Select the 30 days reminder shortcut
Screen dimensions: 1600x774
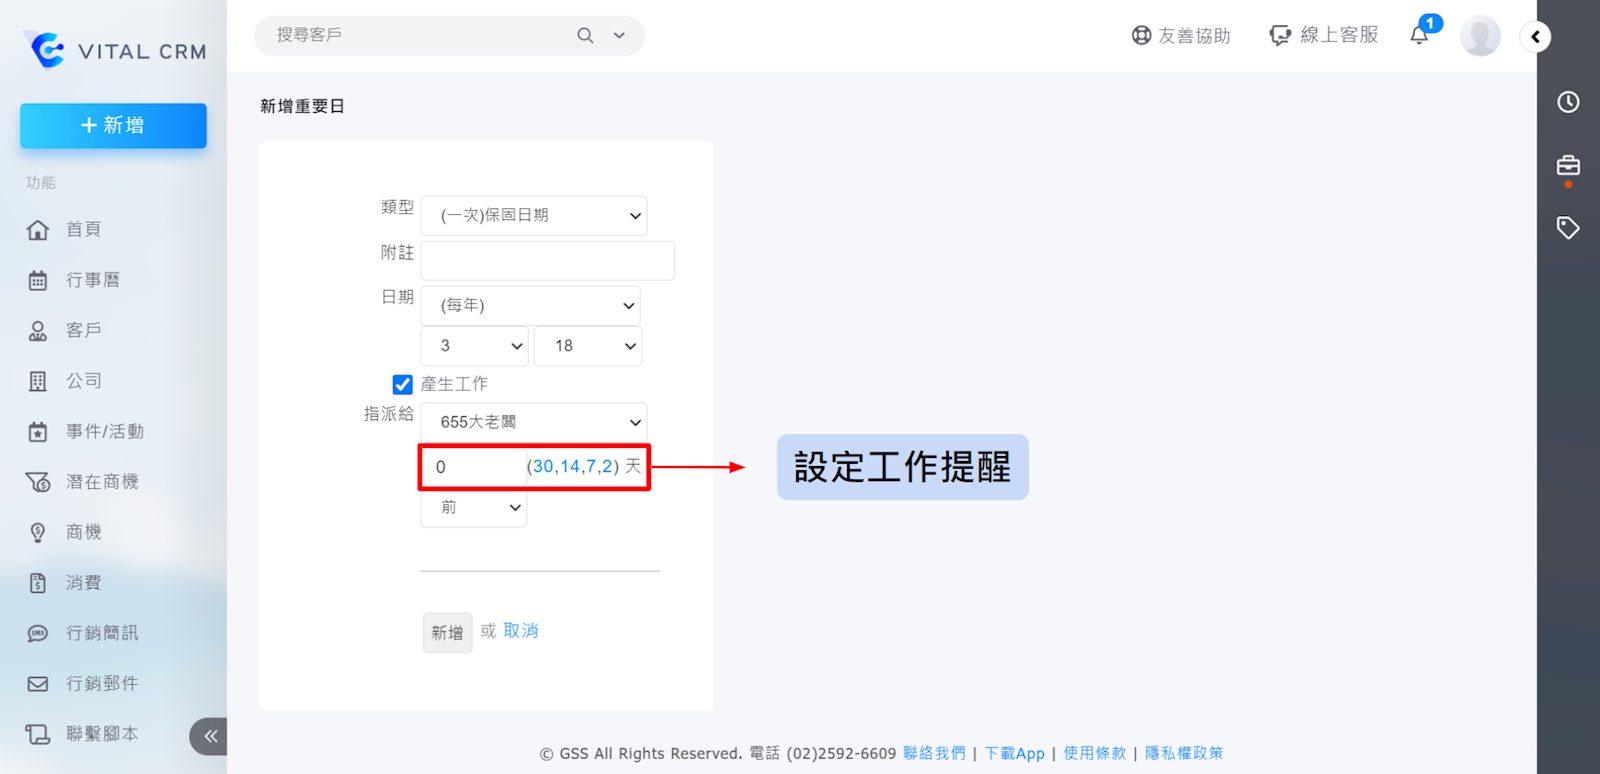(543, 467)
